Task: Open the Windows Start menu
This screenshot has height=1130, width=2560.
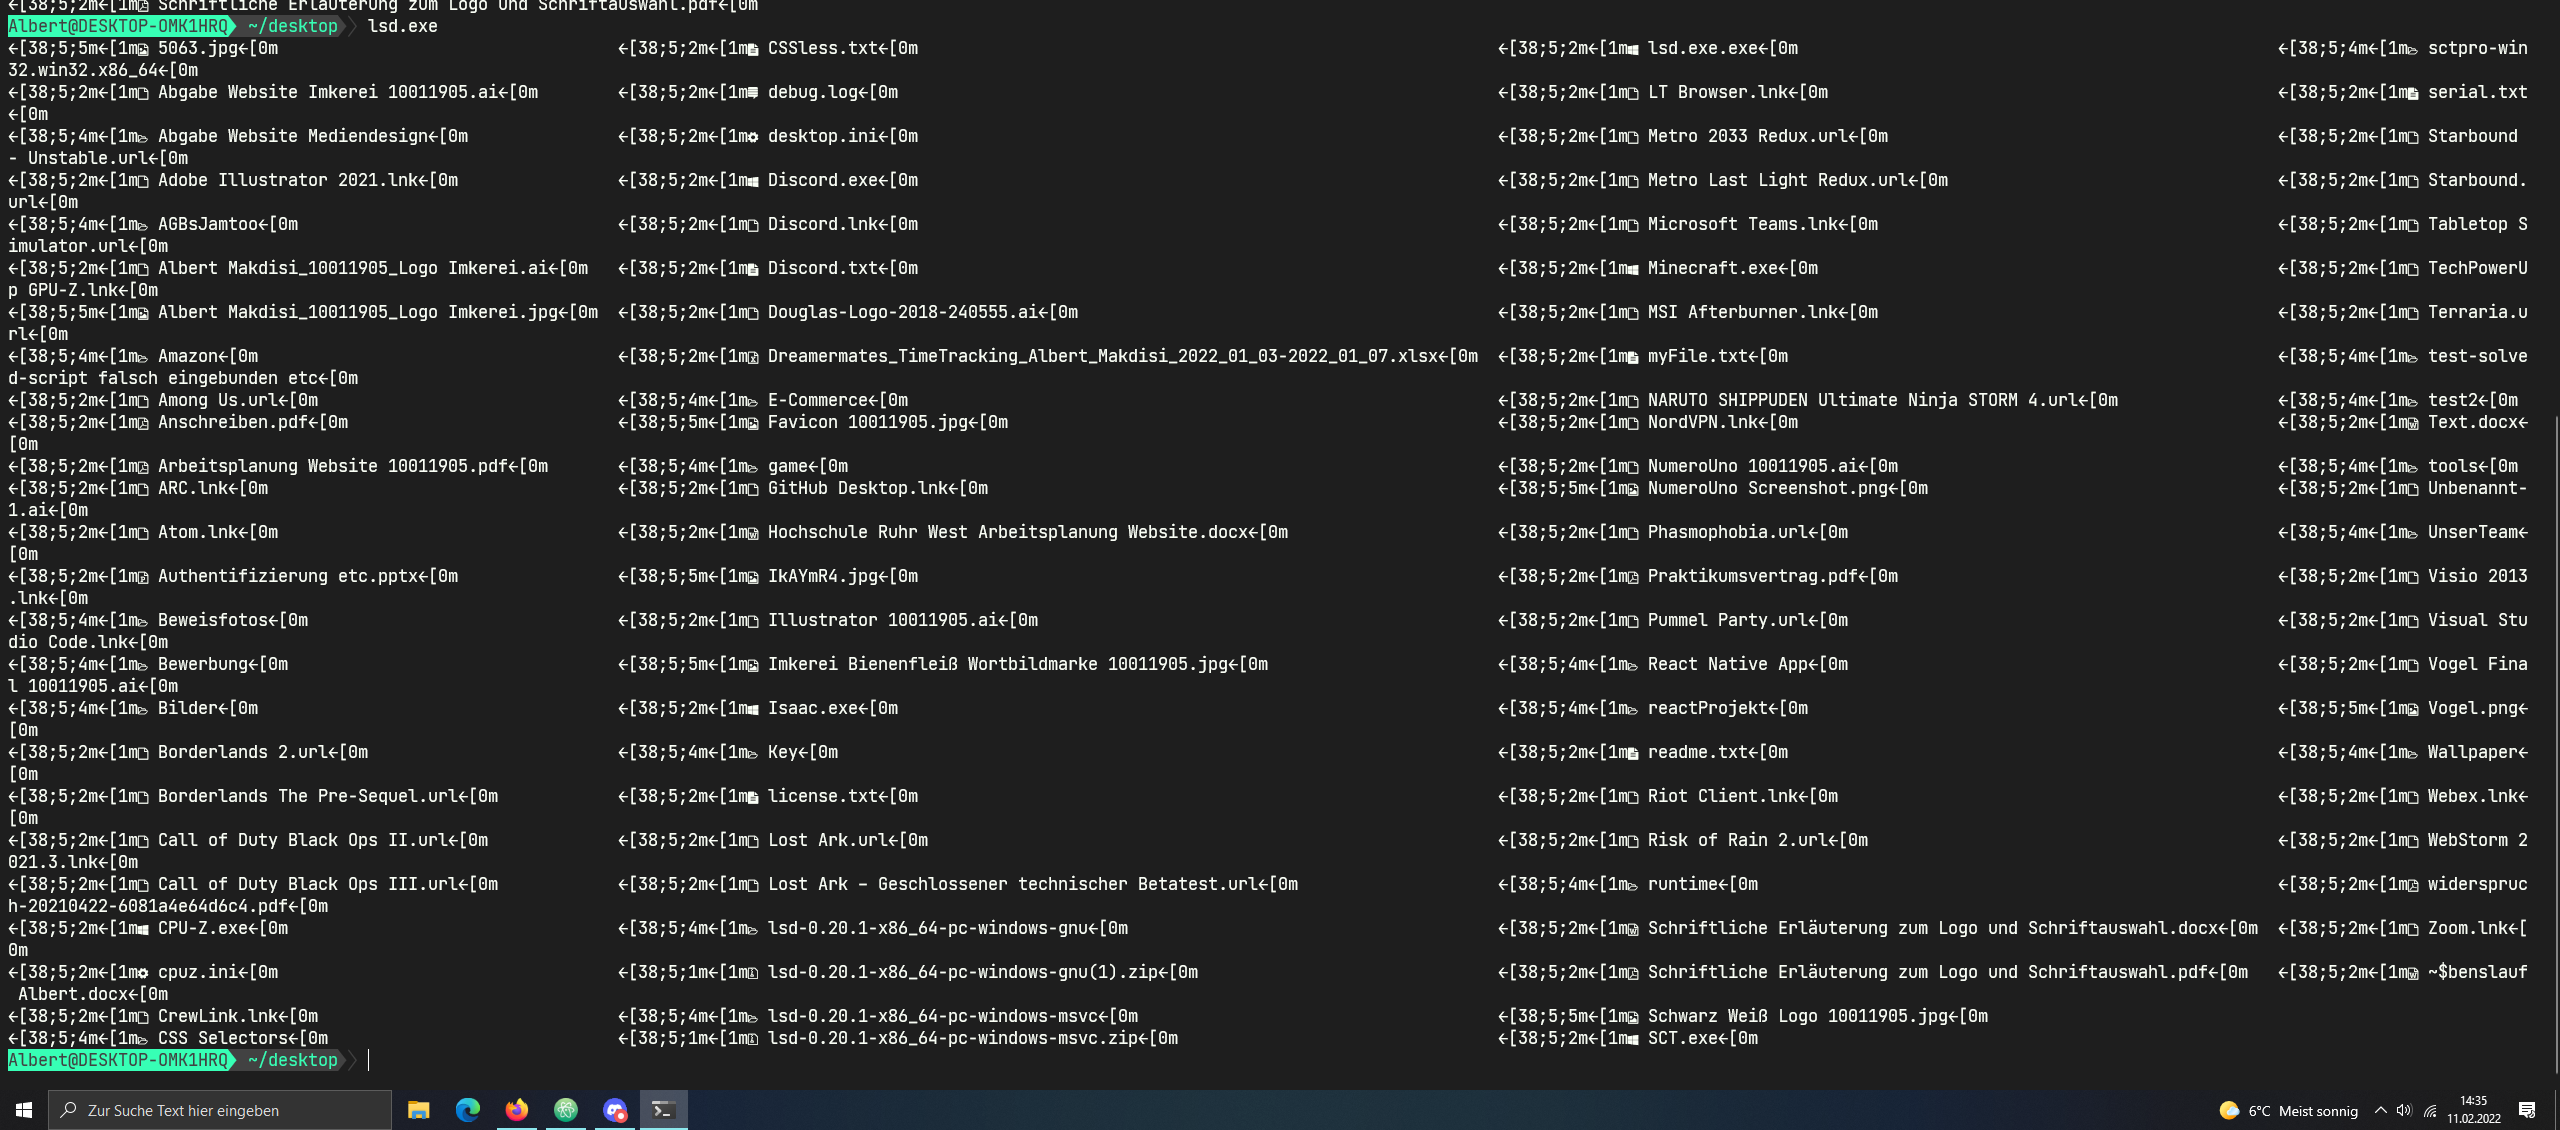Action: click(x=24, y=1110)
